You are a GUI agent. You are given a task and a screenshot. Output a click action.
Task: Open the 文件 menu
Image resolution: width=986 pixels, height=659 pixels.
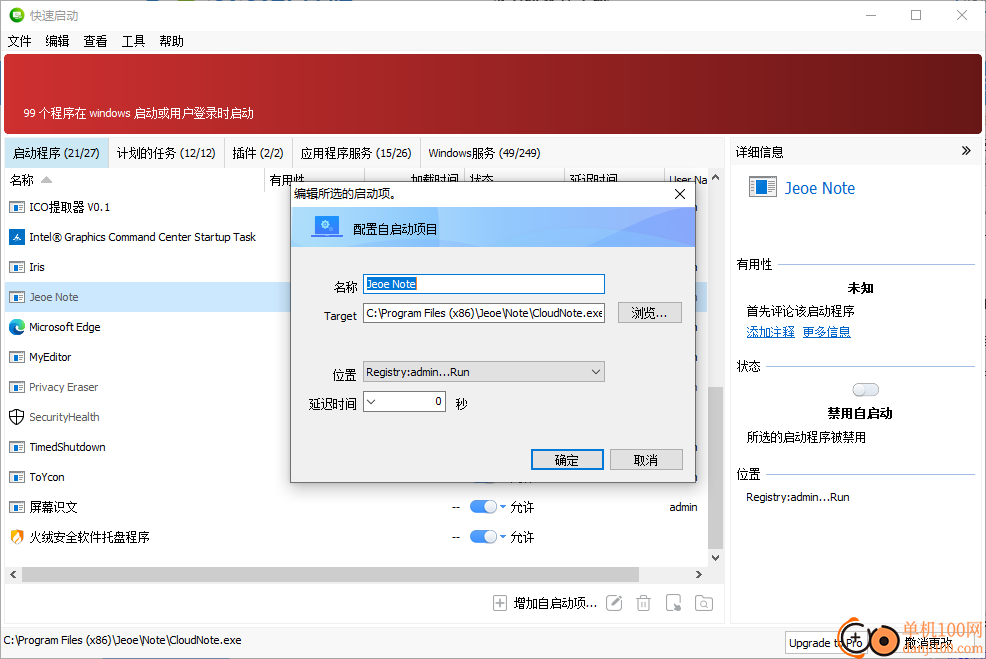tap(19, 42)
